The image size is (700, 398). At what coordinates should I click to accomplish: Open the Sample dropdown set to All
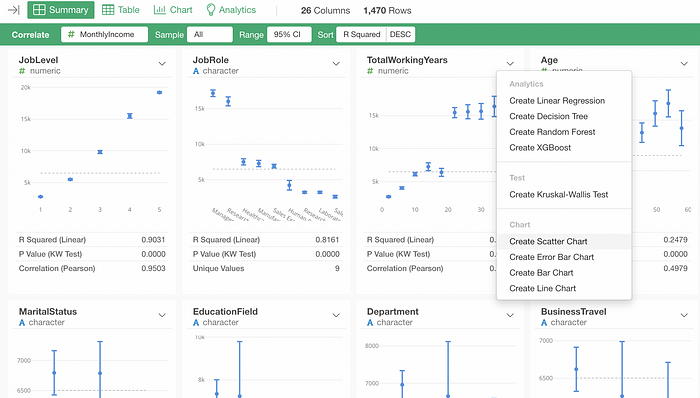pyautogui.click(x=210, y=34)
